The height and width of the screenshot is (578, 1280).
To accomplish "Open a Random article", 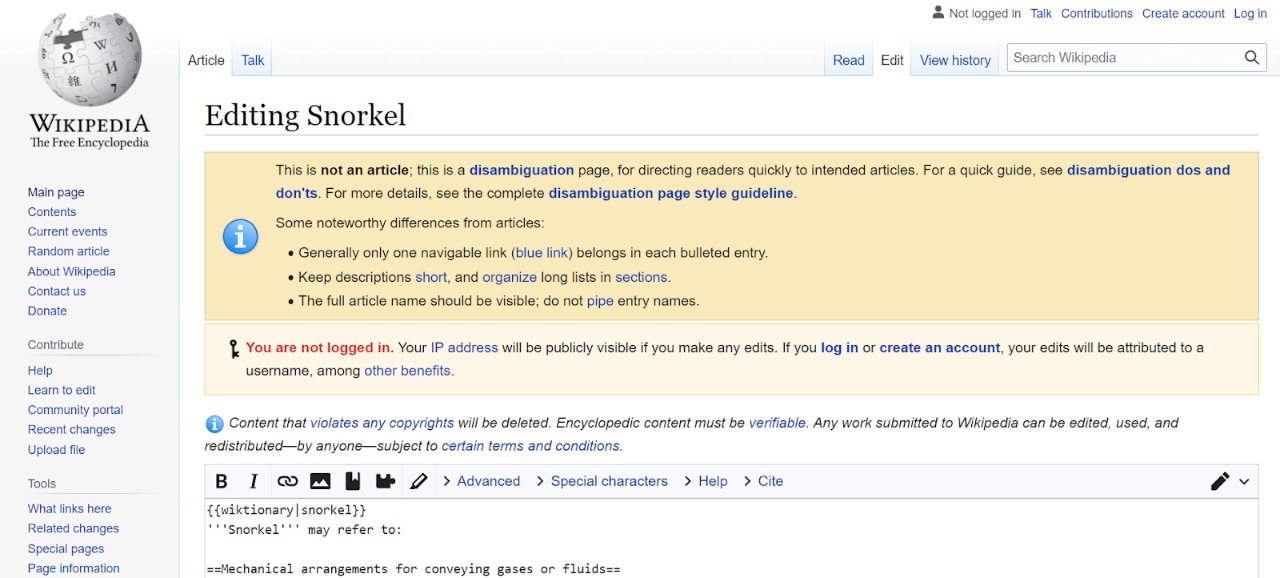I will [x=69, y=251].
